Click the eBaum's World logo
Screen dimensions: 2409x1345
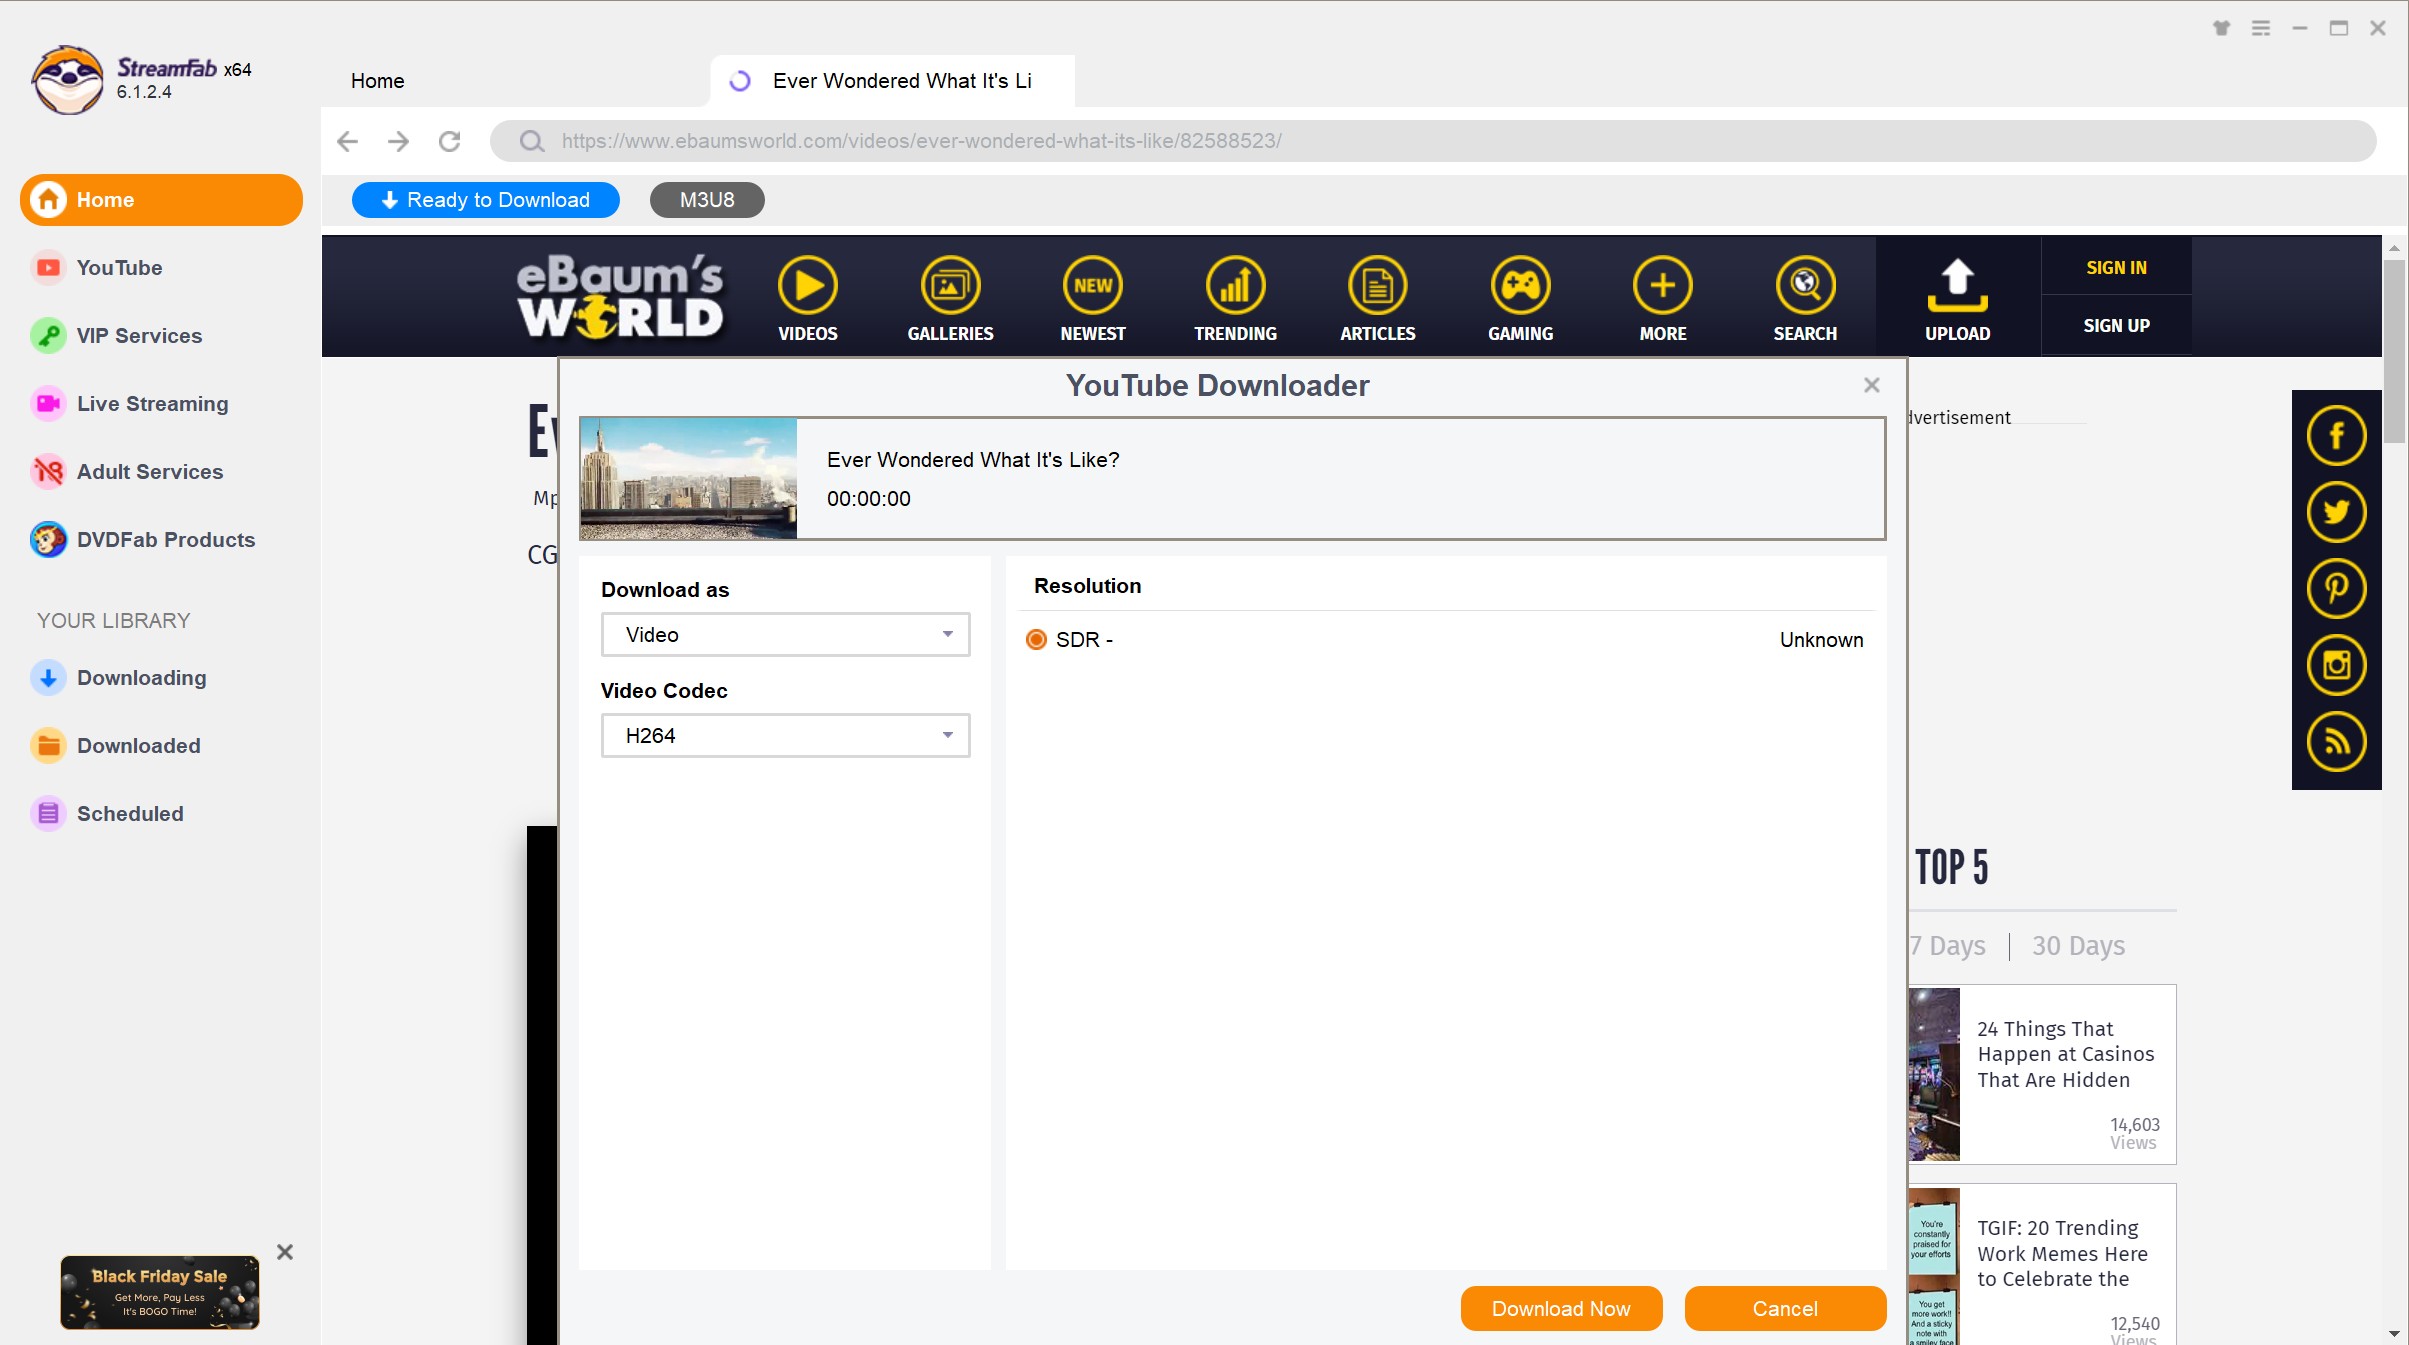pos(620,296)
